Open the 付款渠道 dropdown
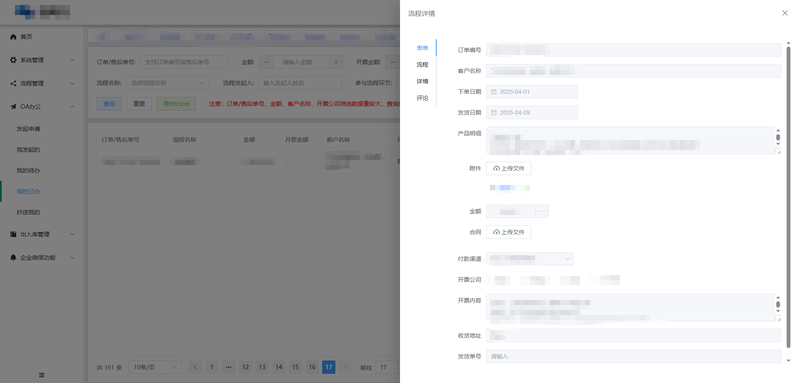Screen dimensions: 800x383 point(530,259)
